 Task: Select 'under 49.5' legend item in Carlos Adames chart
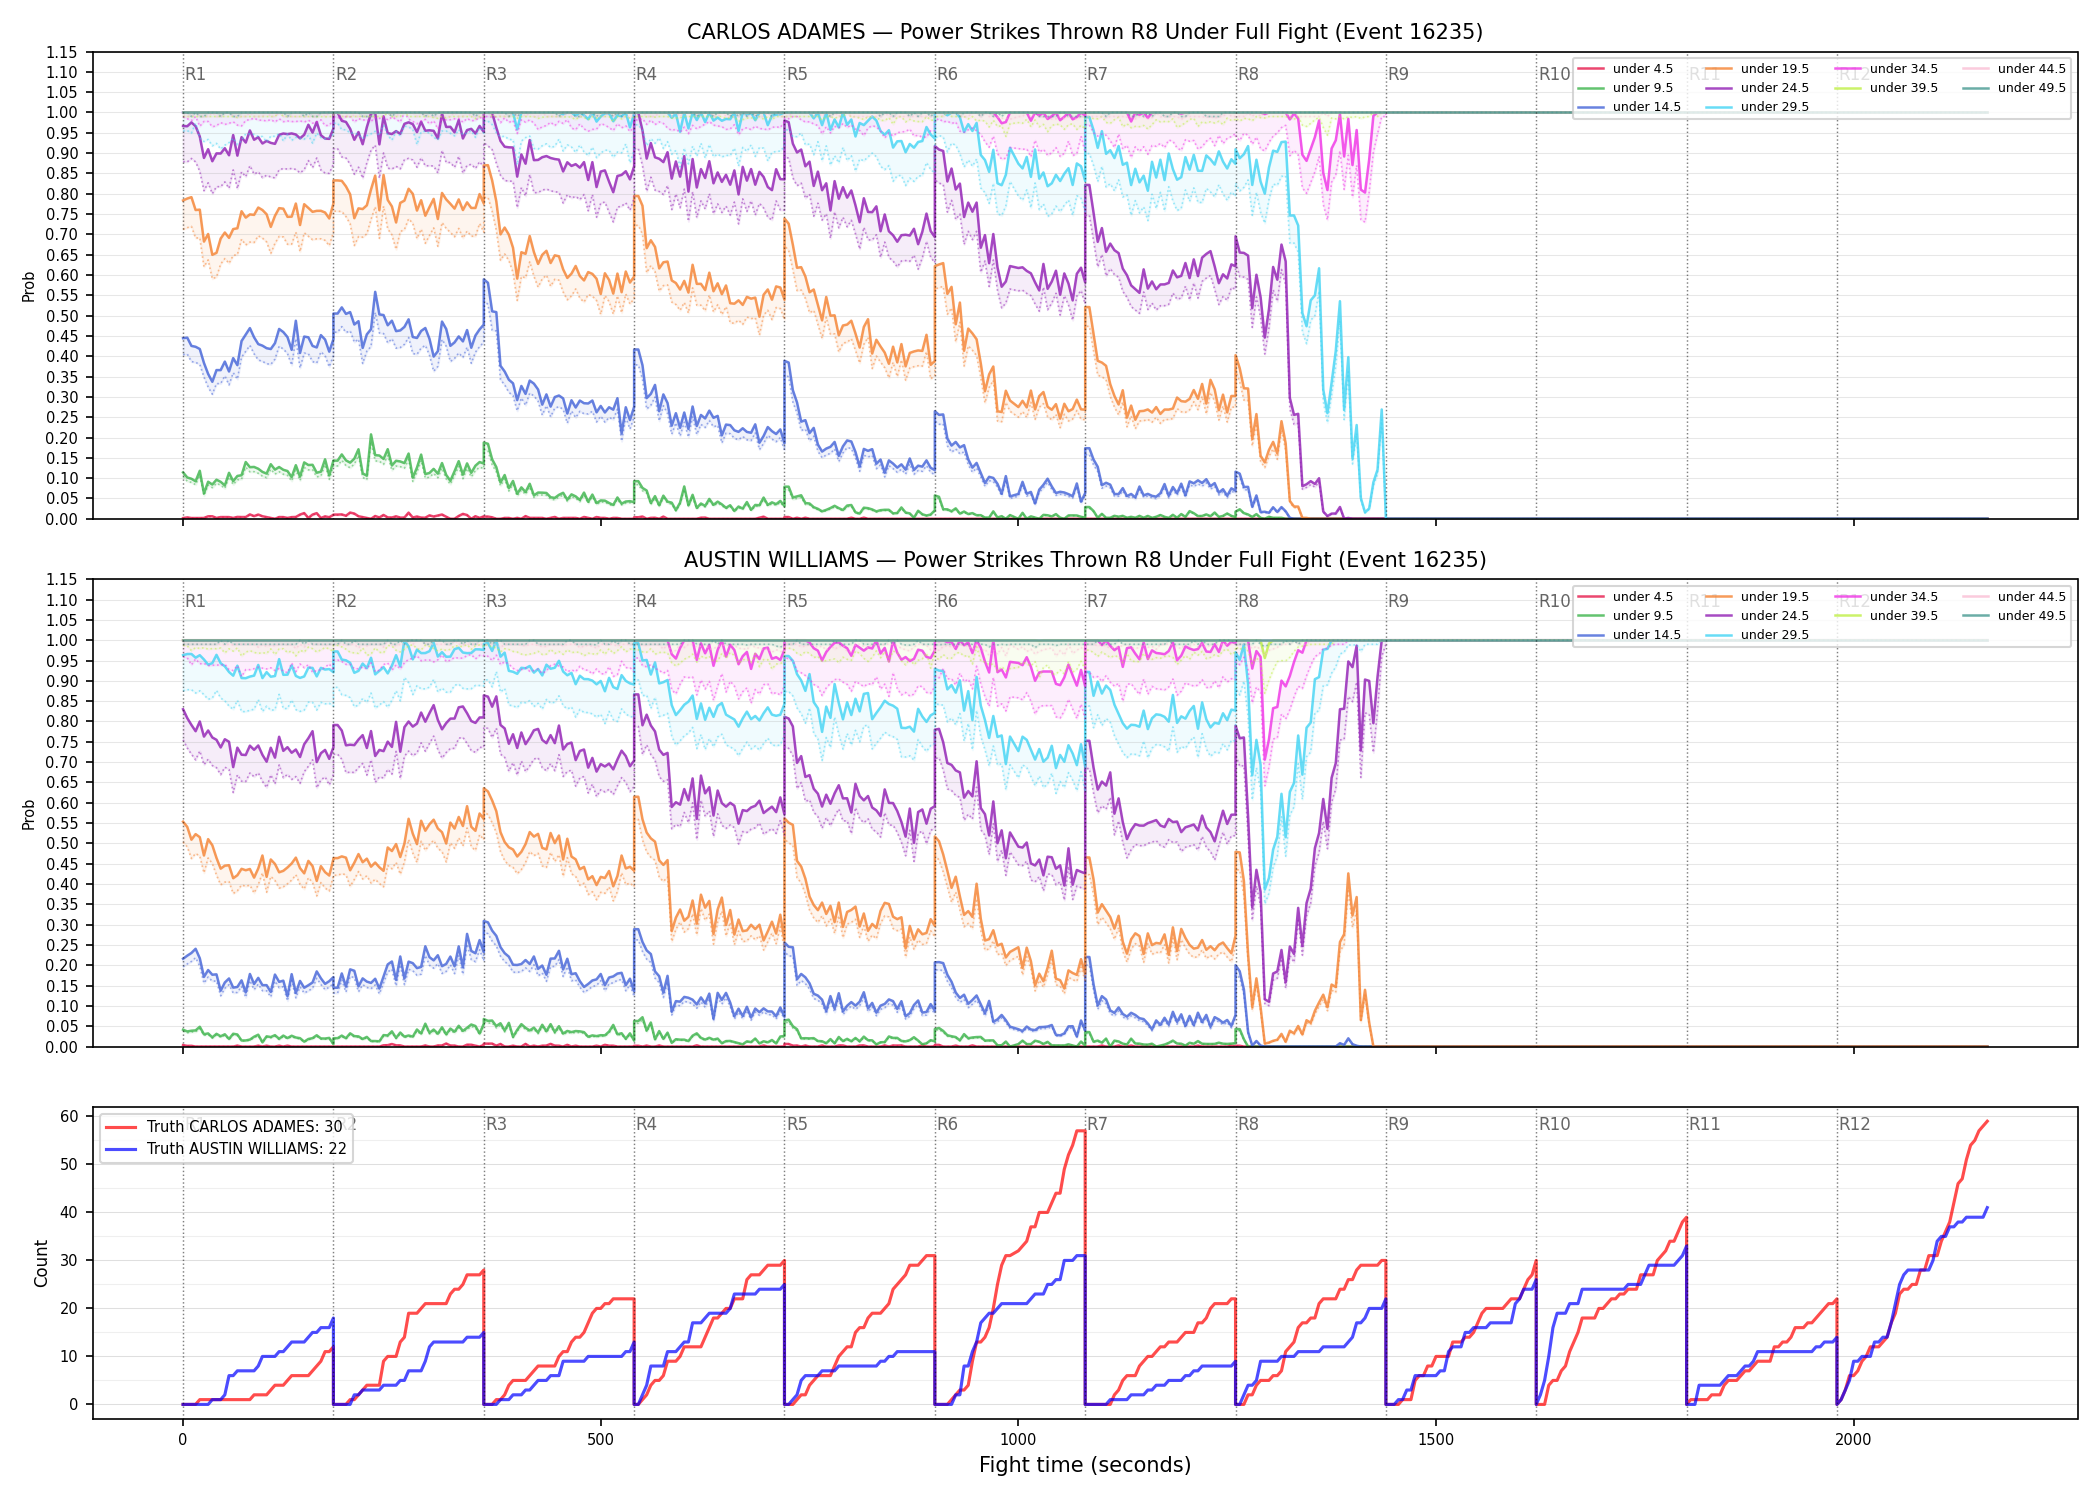click(2014, 88)
